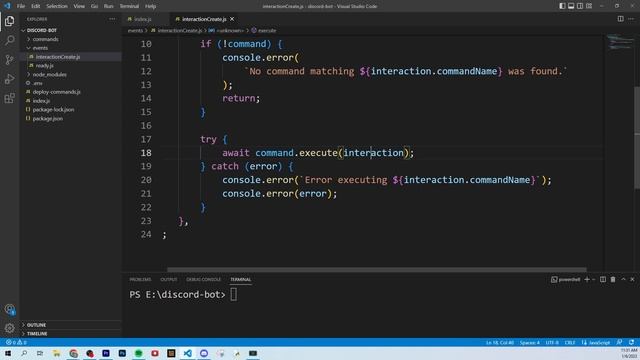Collapse the events folder
Screen dimensions: 640x360
tap(40, 48)
